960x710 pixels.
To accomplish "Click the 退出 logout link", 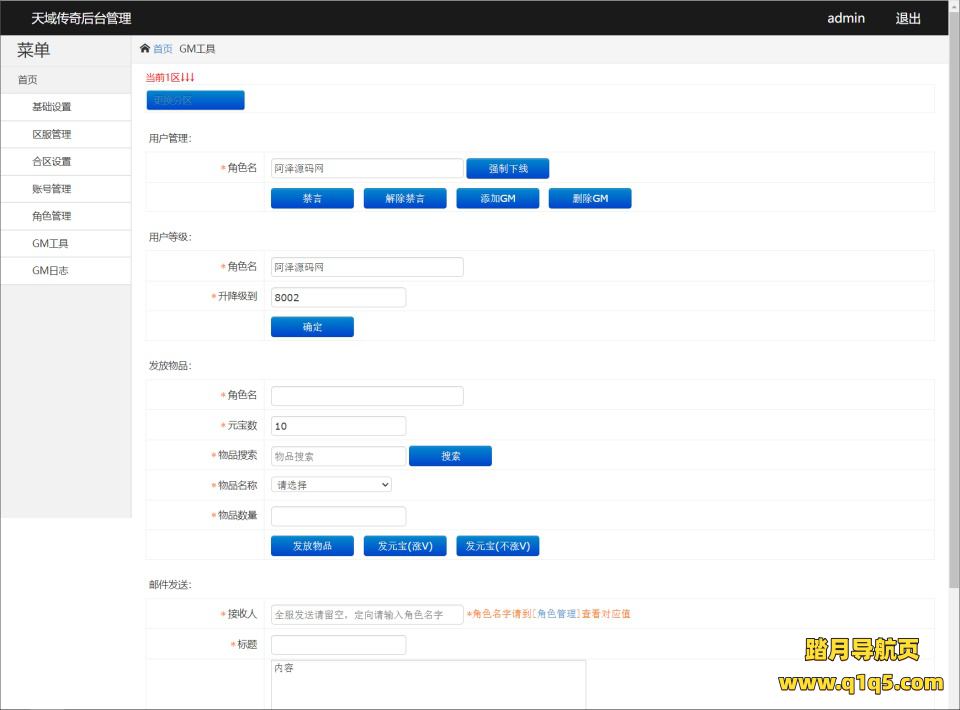I will point(908,18).
